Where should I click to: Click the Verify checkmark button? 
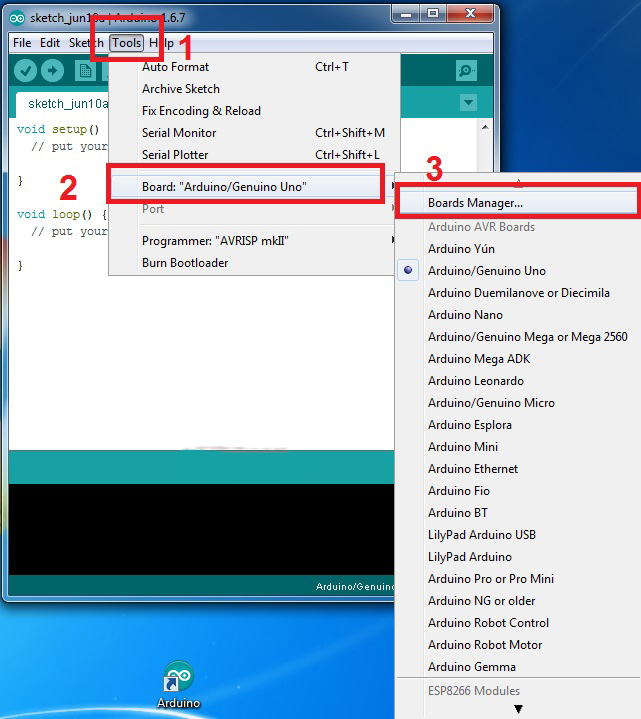click(x=25, y=71)
